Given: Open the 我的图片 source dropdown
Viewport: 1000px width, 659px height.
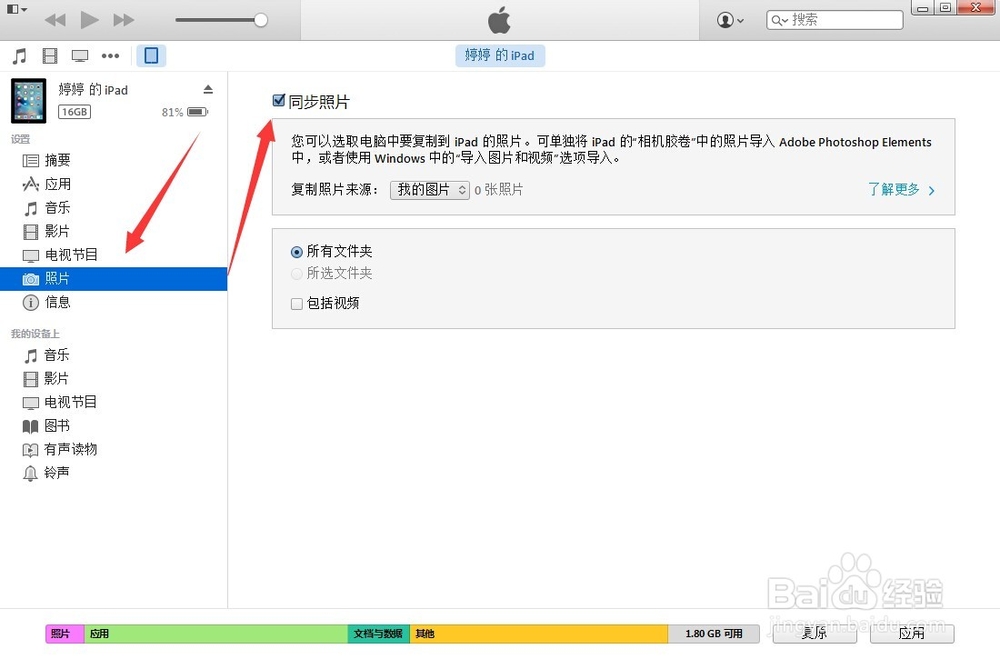Looking at the screenshot, I should point(429,189).
